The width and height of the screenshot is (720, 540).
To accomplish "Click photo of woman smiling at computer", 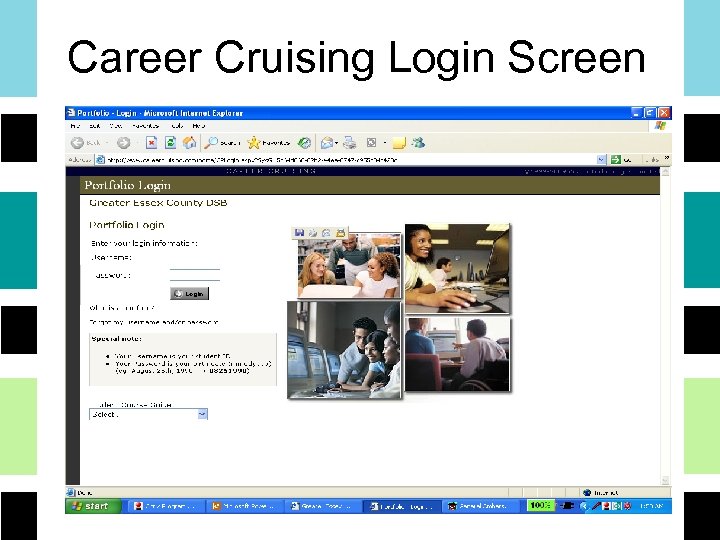I will point(457,268).
